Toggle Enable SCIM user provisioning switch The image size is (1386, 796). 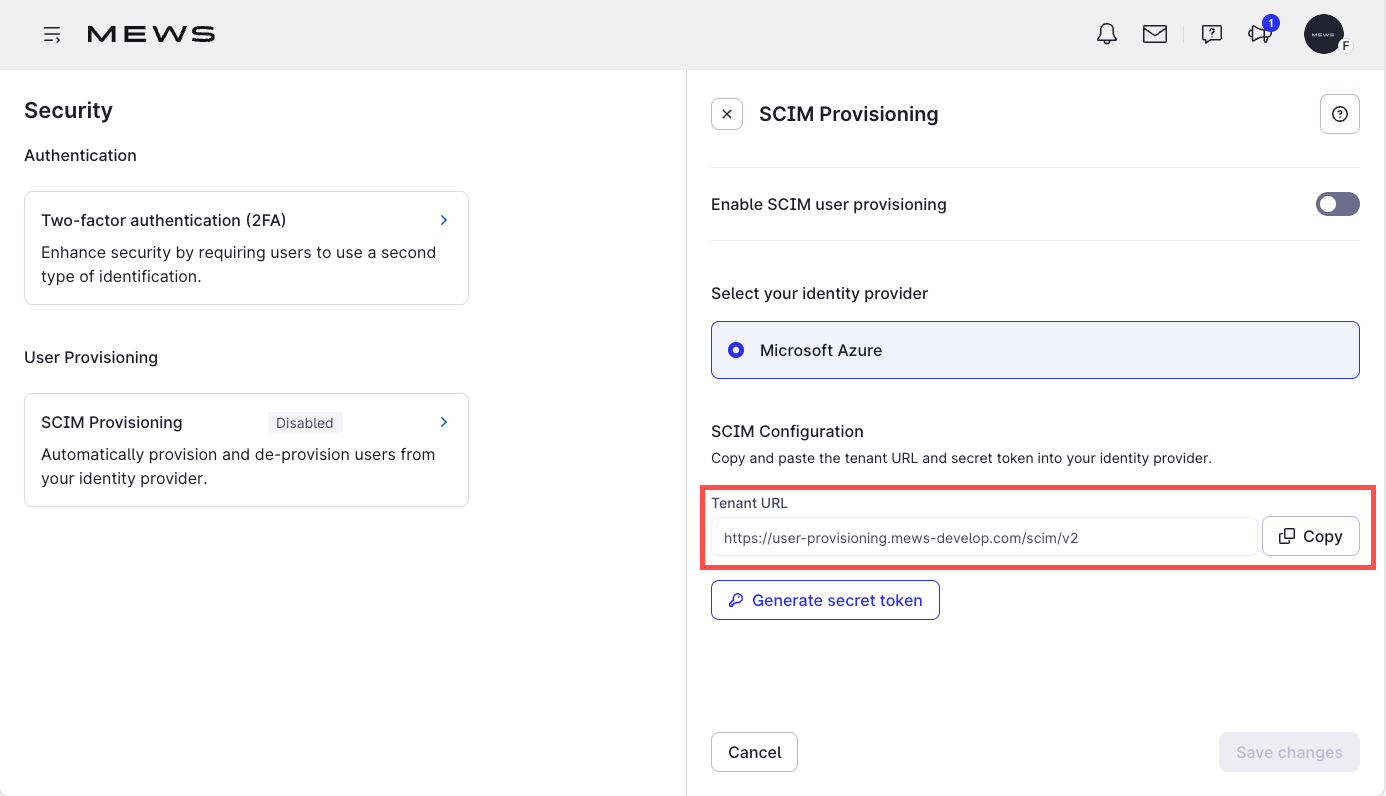tap(1337, 204)
